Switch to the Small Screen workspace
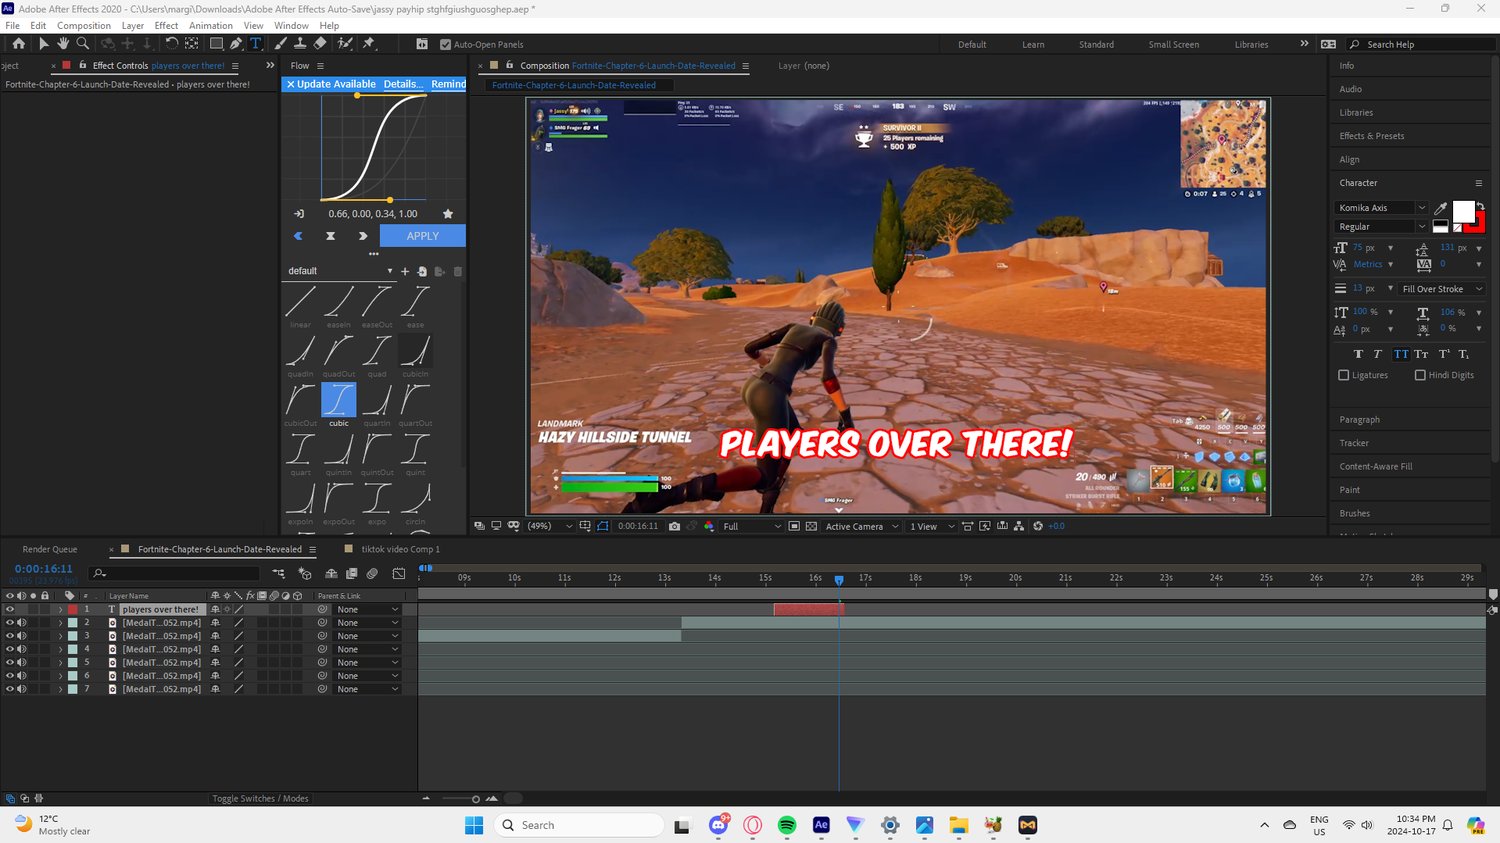This screenshot has width=1500, height=843. pos(1174,44)
